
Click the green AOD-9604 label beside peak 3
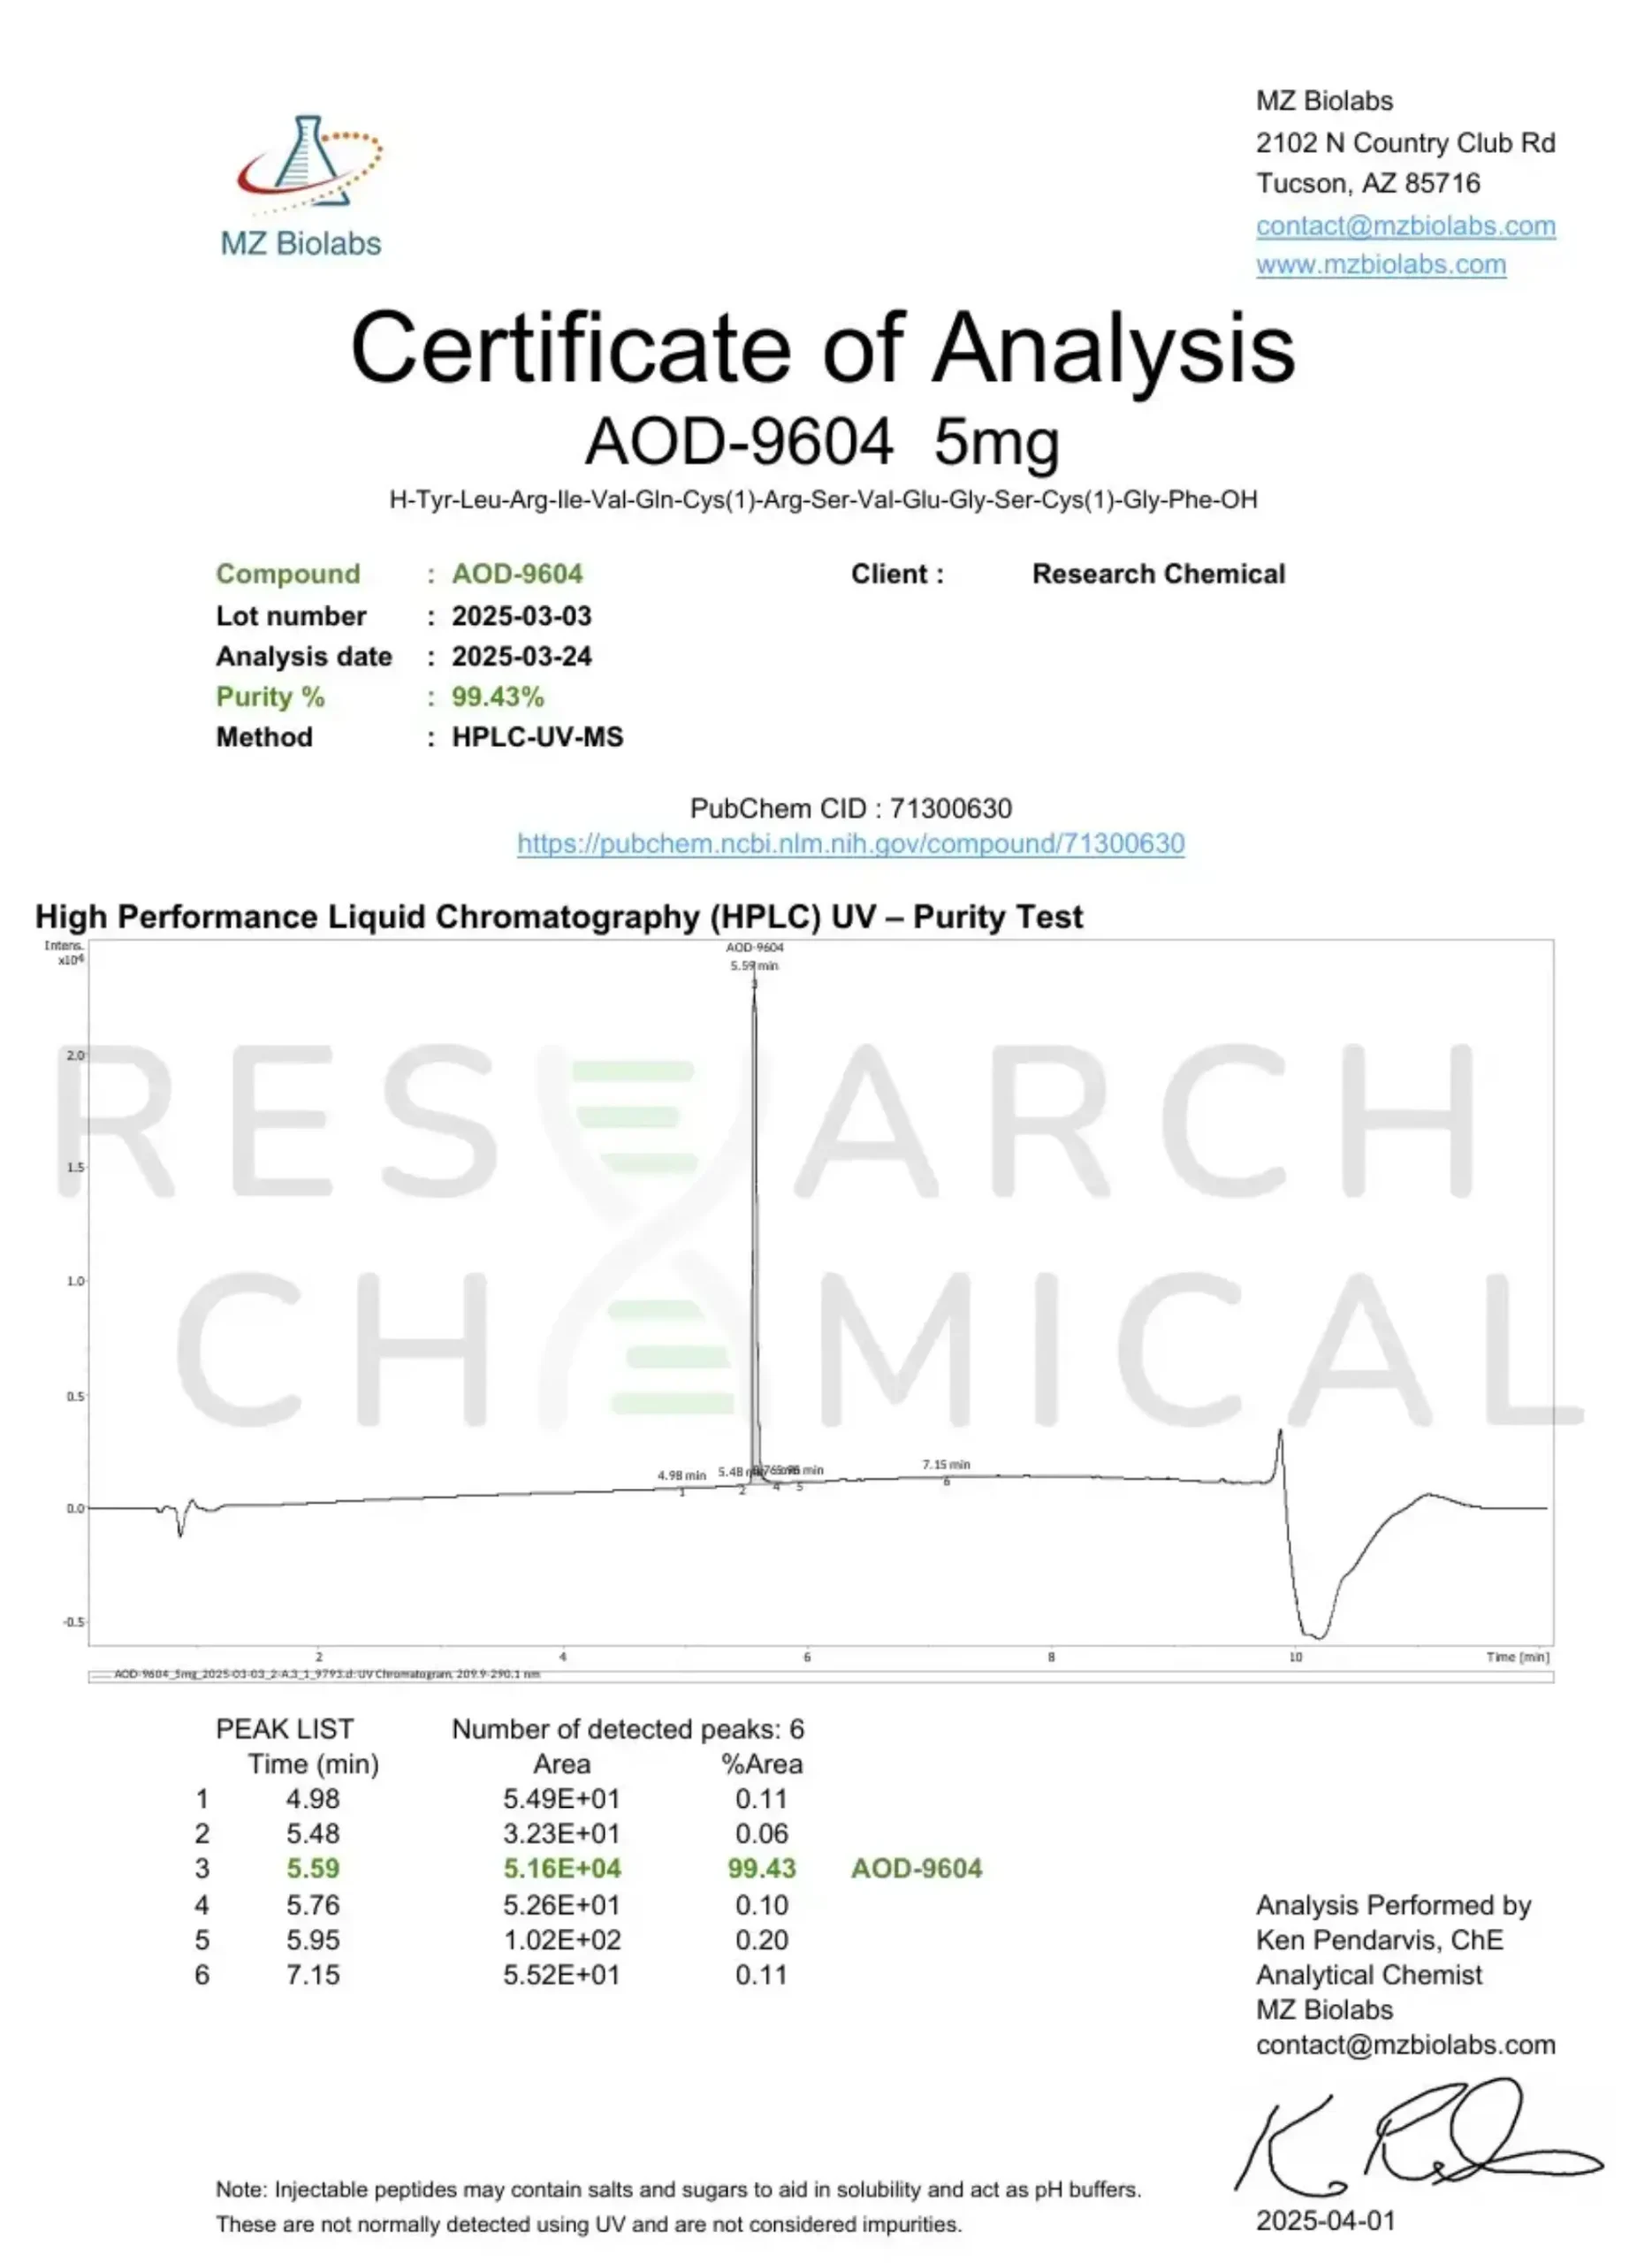pos(916,1868)
